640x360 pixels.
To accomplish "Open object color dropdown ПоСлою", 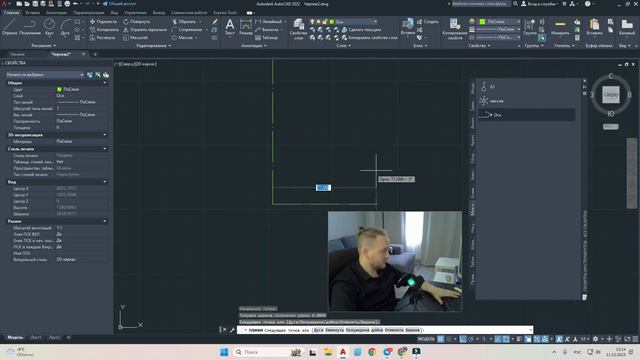I will [501, 22].
